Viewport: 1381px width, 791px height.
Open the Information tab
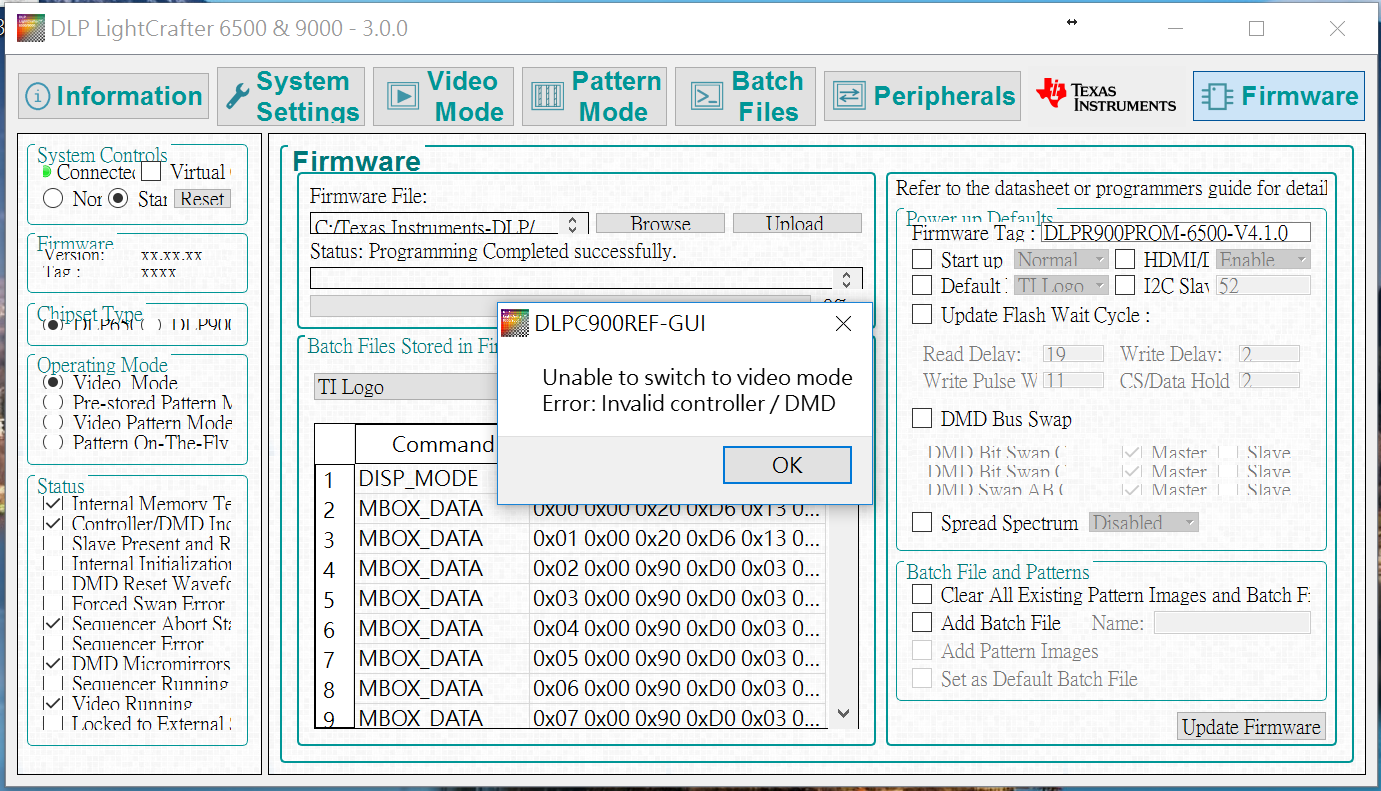tap(114, 96)
